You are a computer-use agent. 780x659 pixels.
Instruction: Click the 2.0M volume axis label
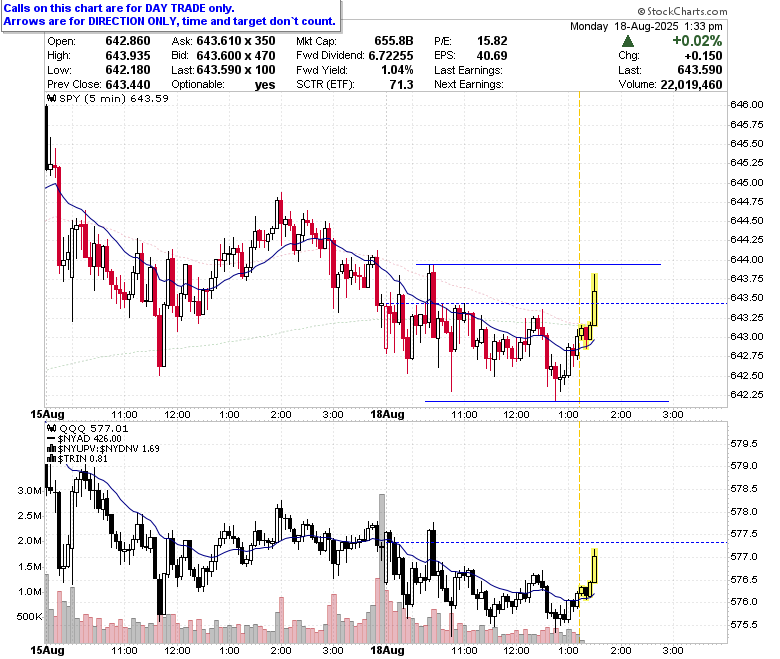coord(30,541)
